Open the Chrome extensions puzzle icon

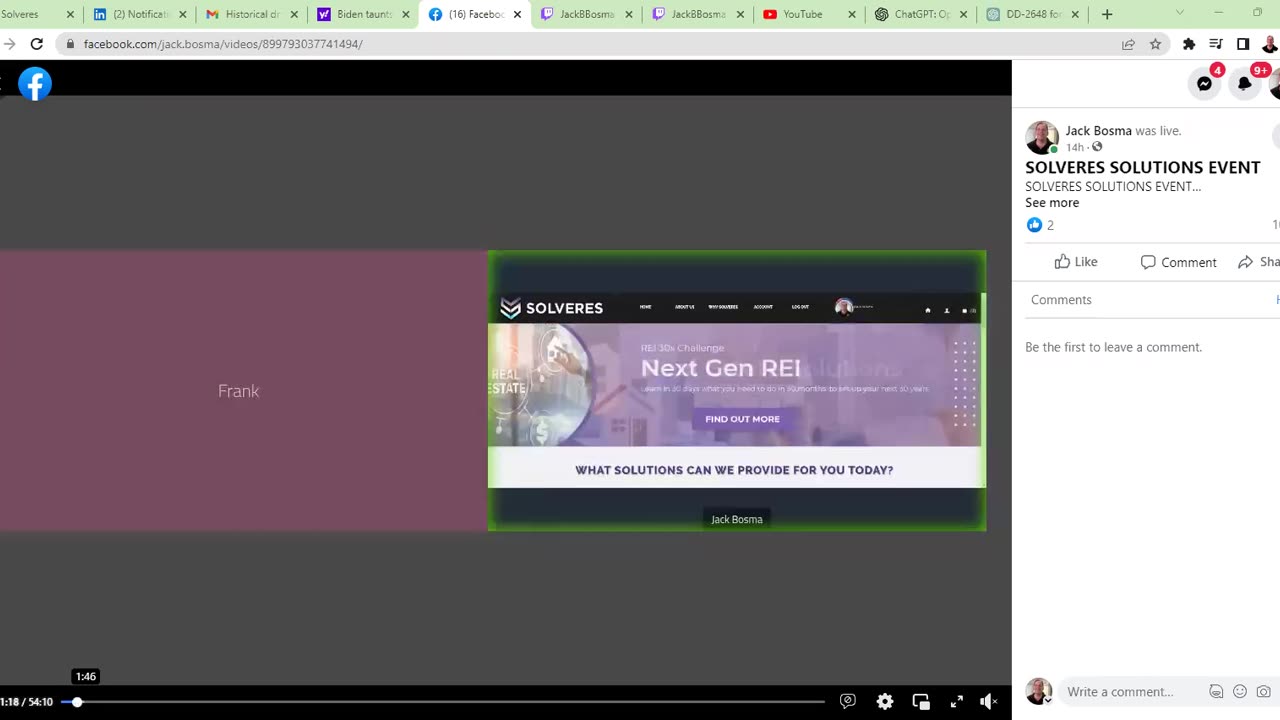pos(1189,44)
